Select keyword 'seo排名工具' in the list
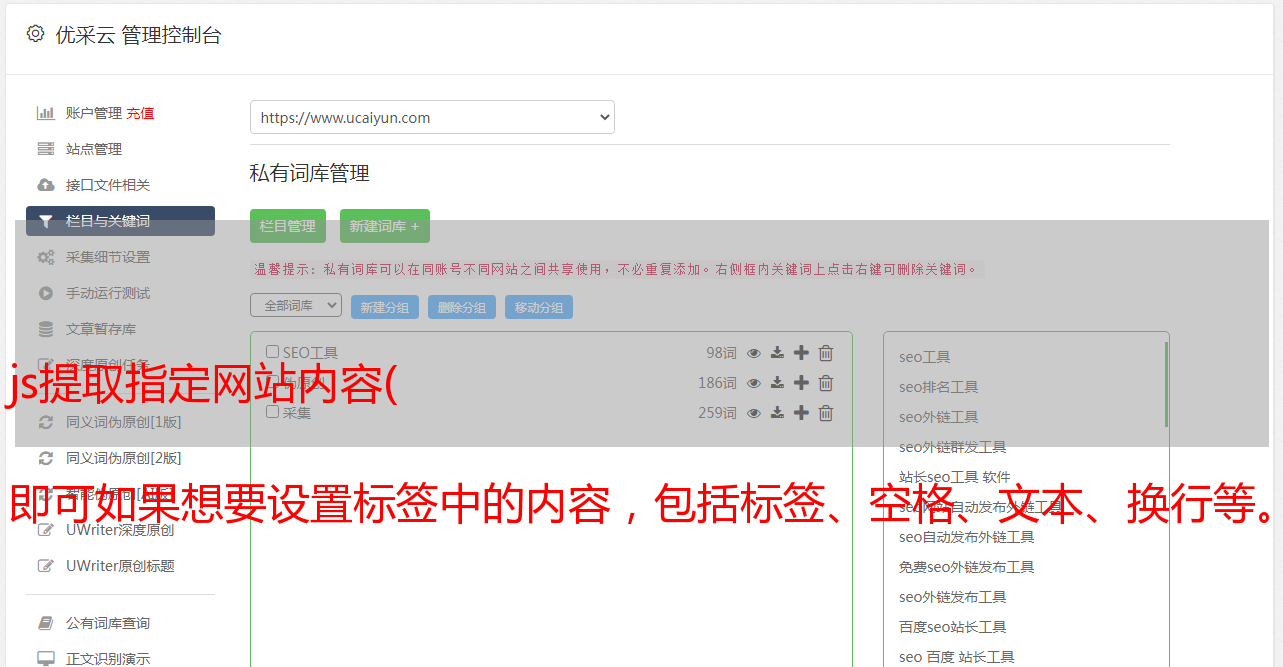The image size is (1283, 667). [939, 387]
